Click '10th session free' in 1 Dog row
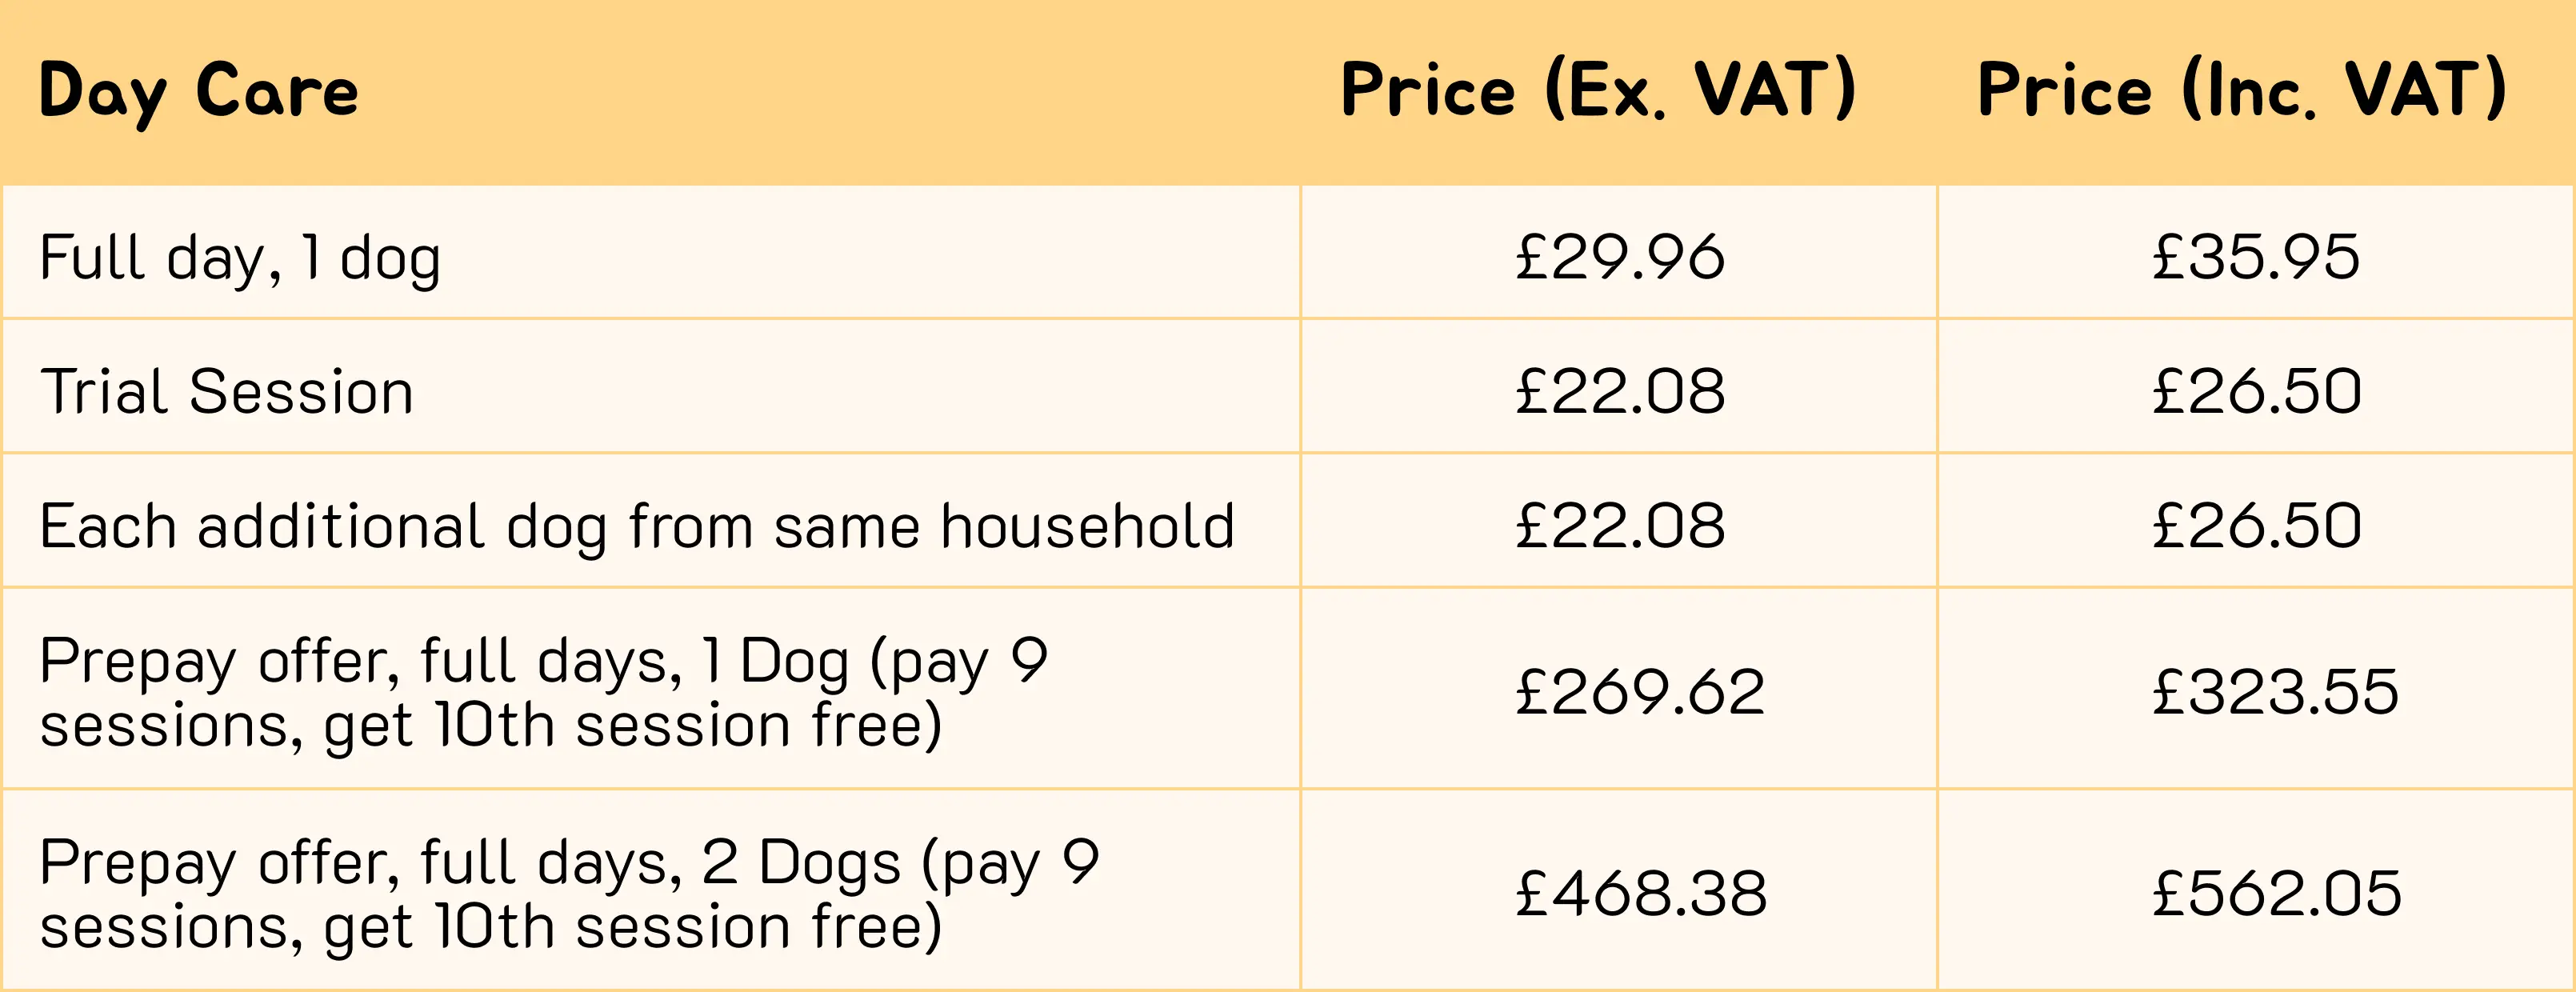 (x=688, y=726)
